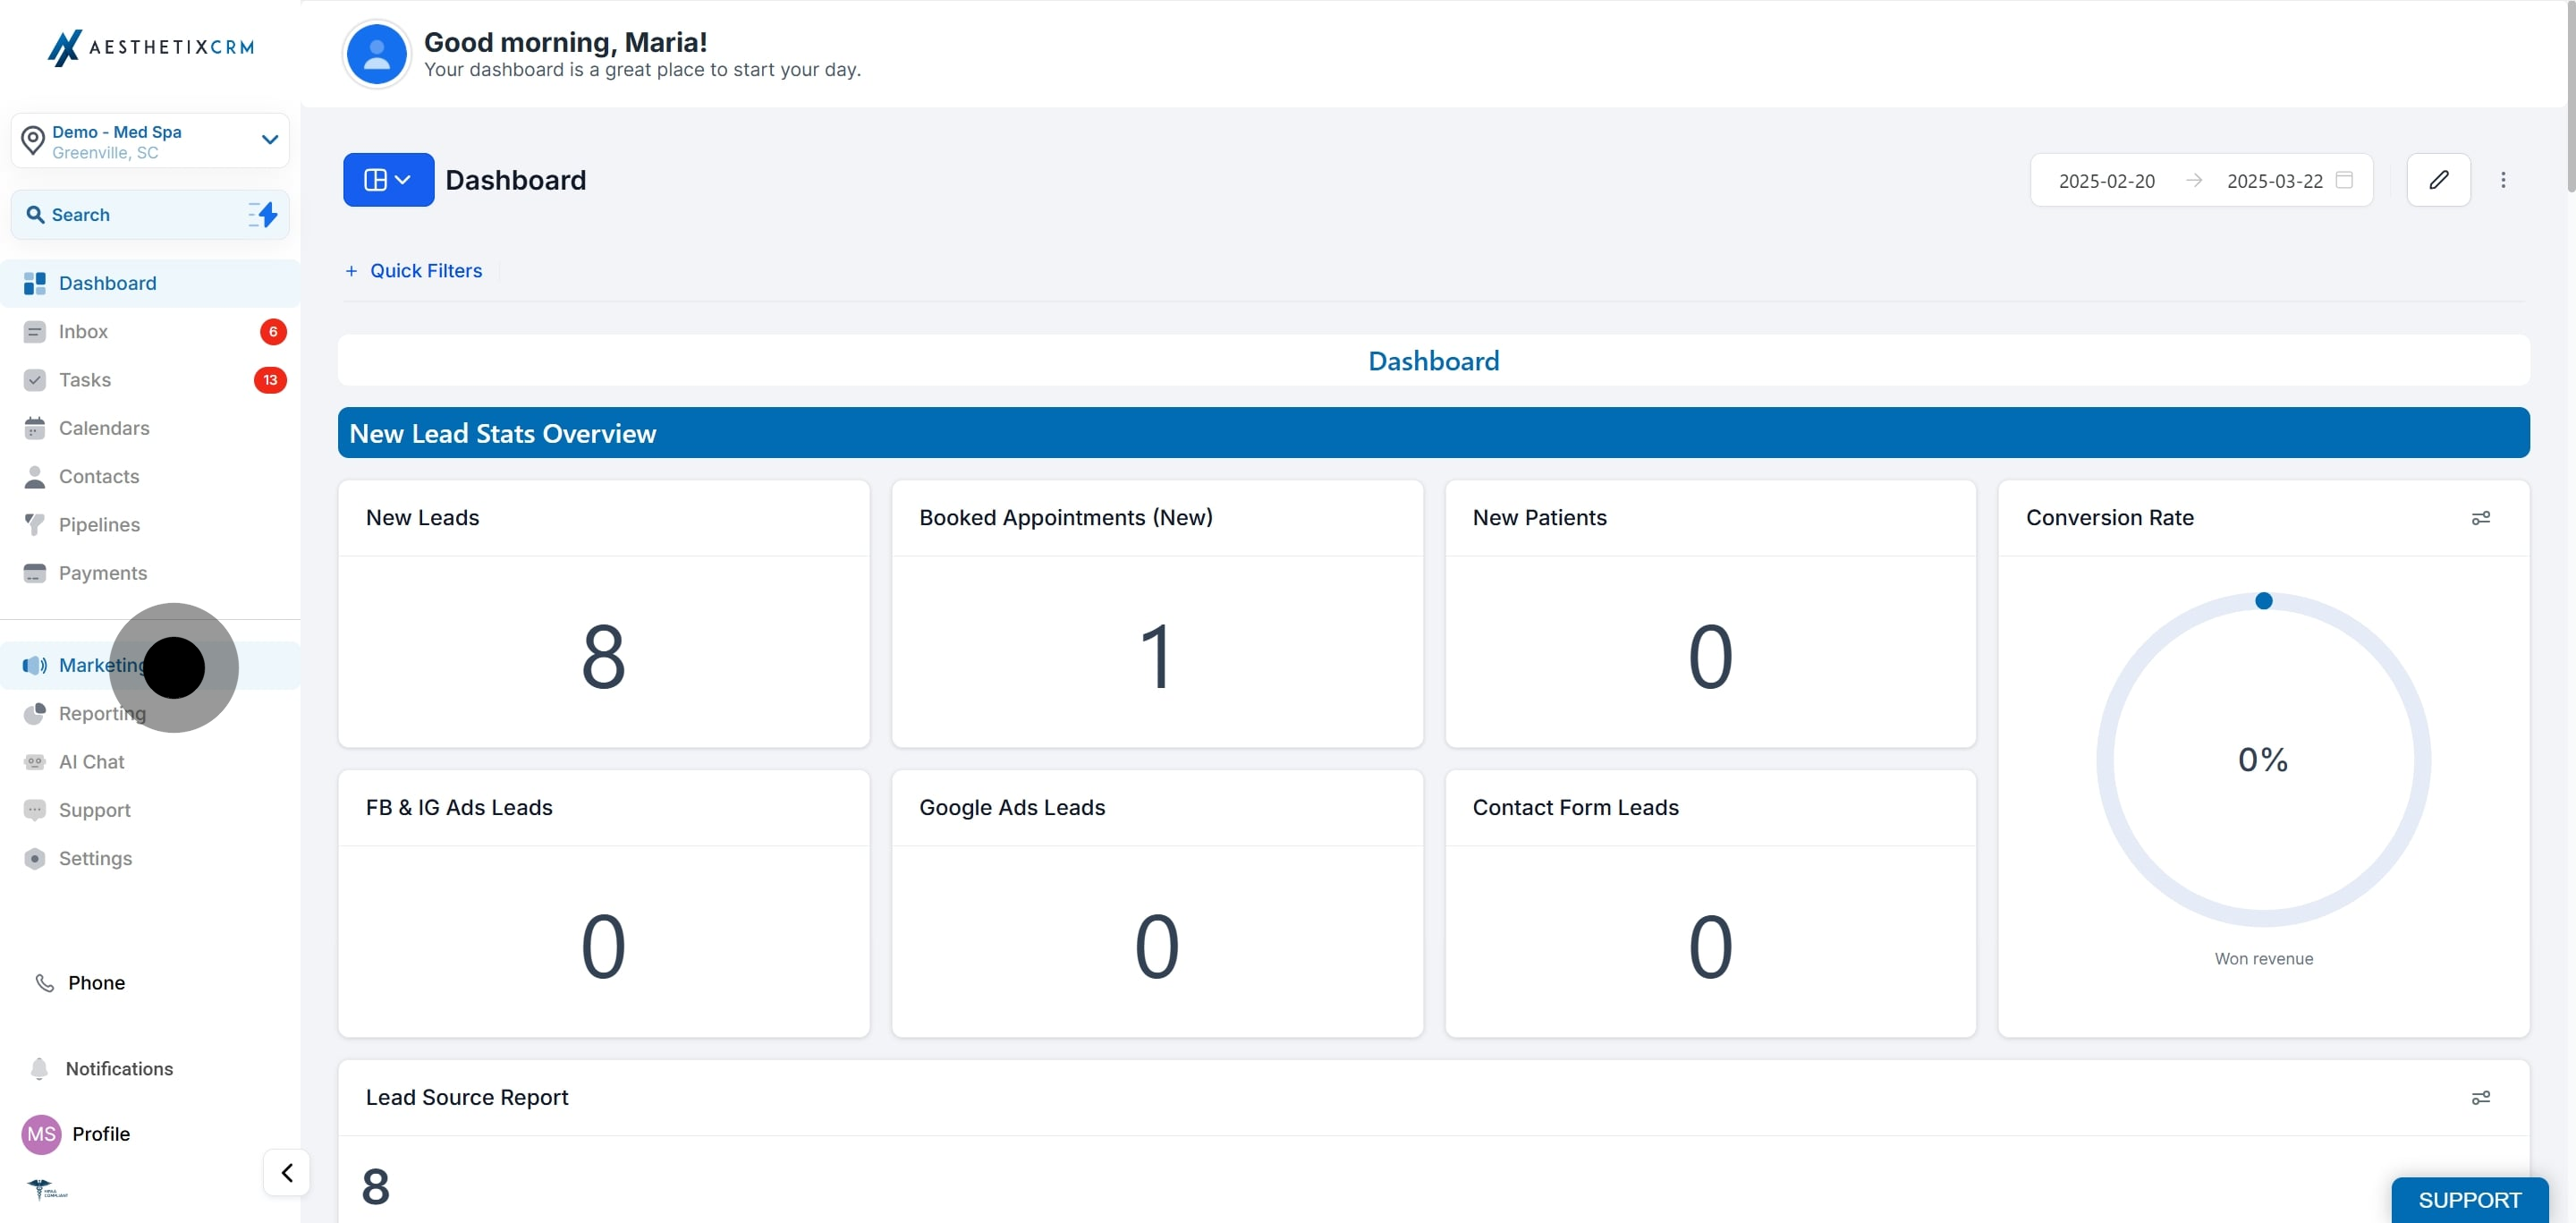Collapse the sidebar with arrow toggle

287,1172
